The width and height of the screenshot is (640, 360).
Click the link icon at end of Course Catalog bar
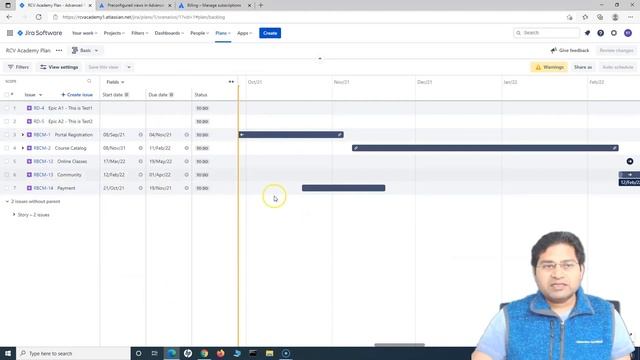(615, 148)
